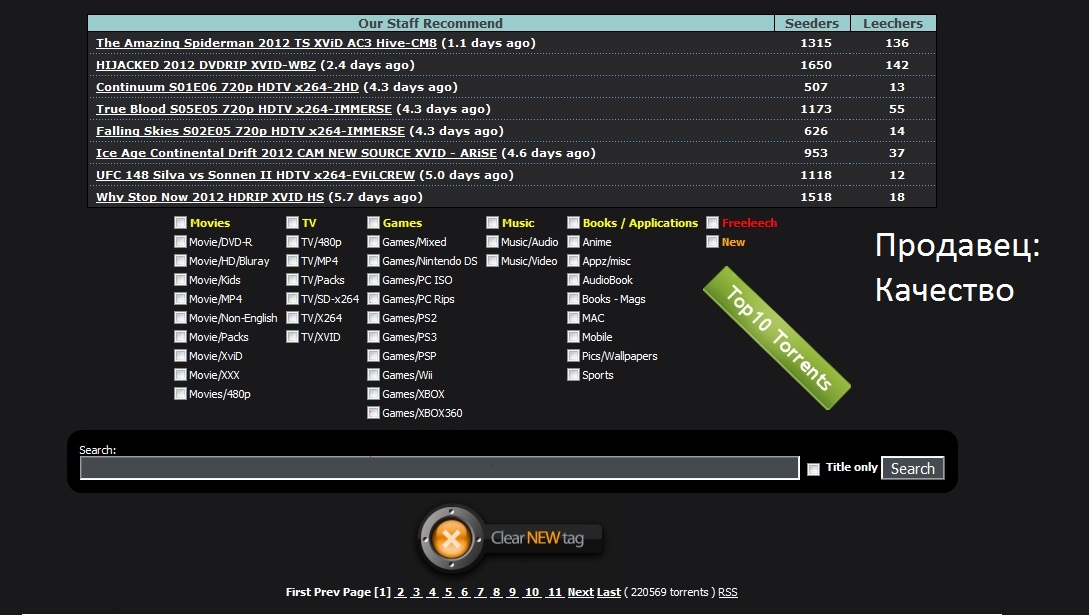Image resolution: width=1089 pixels, height=615 pixels.
Task: Enable the TV/MP4 checkbox
Action: (292, 261)
